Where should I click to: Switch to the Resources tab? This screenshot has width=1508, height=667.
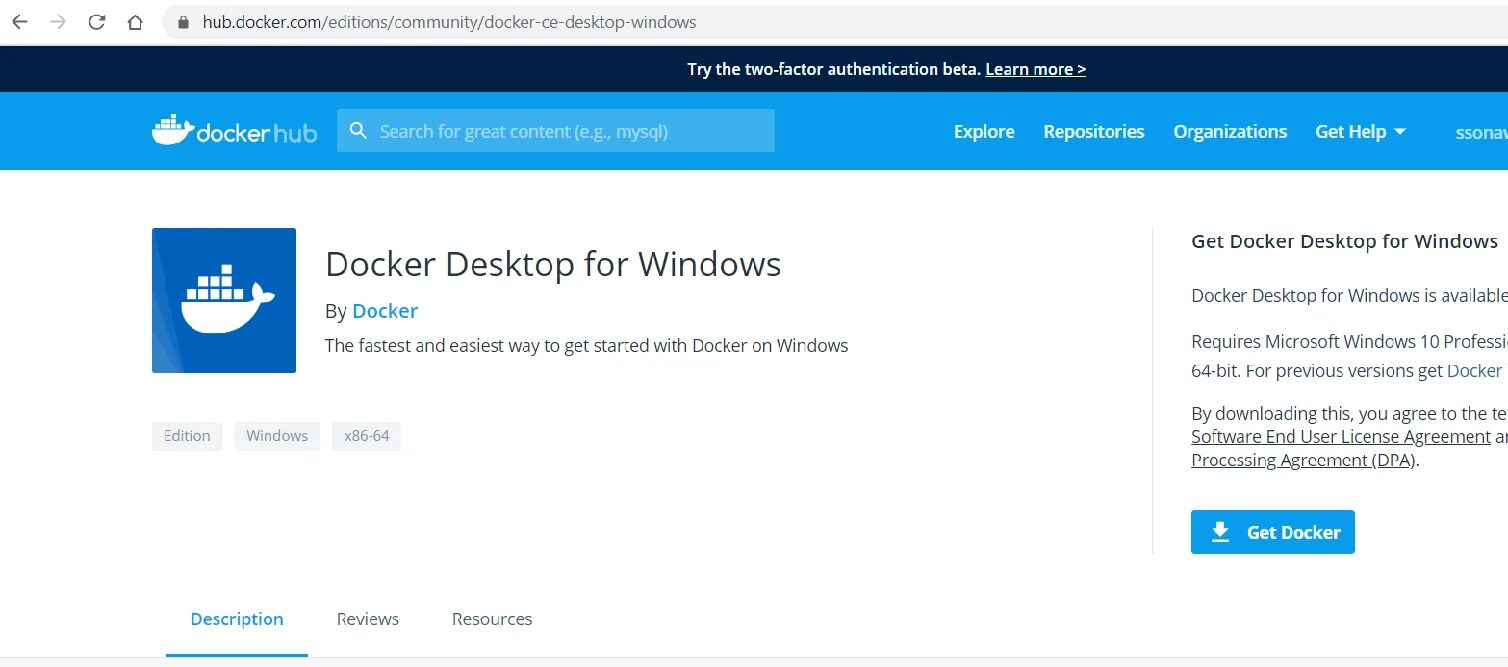[492, 619]
